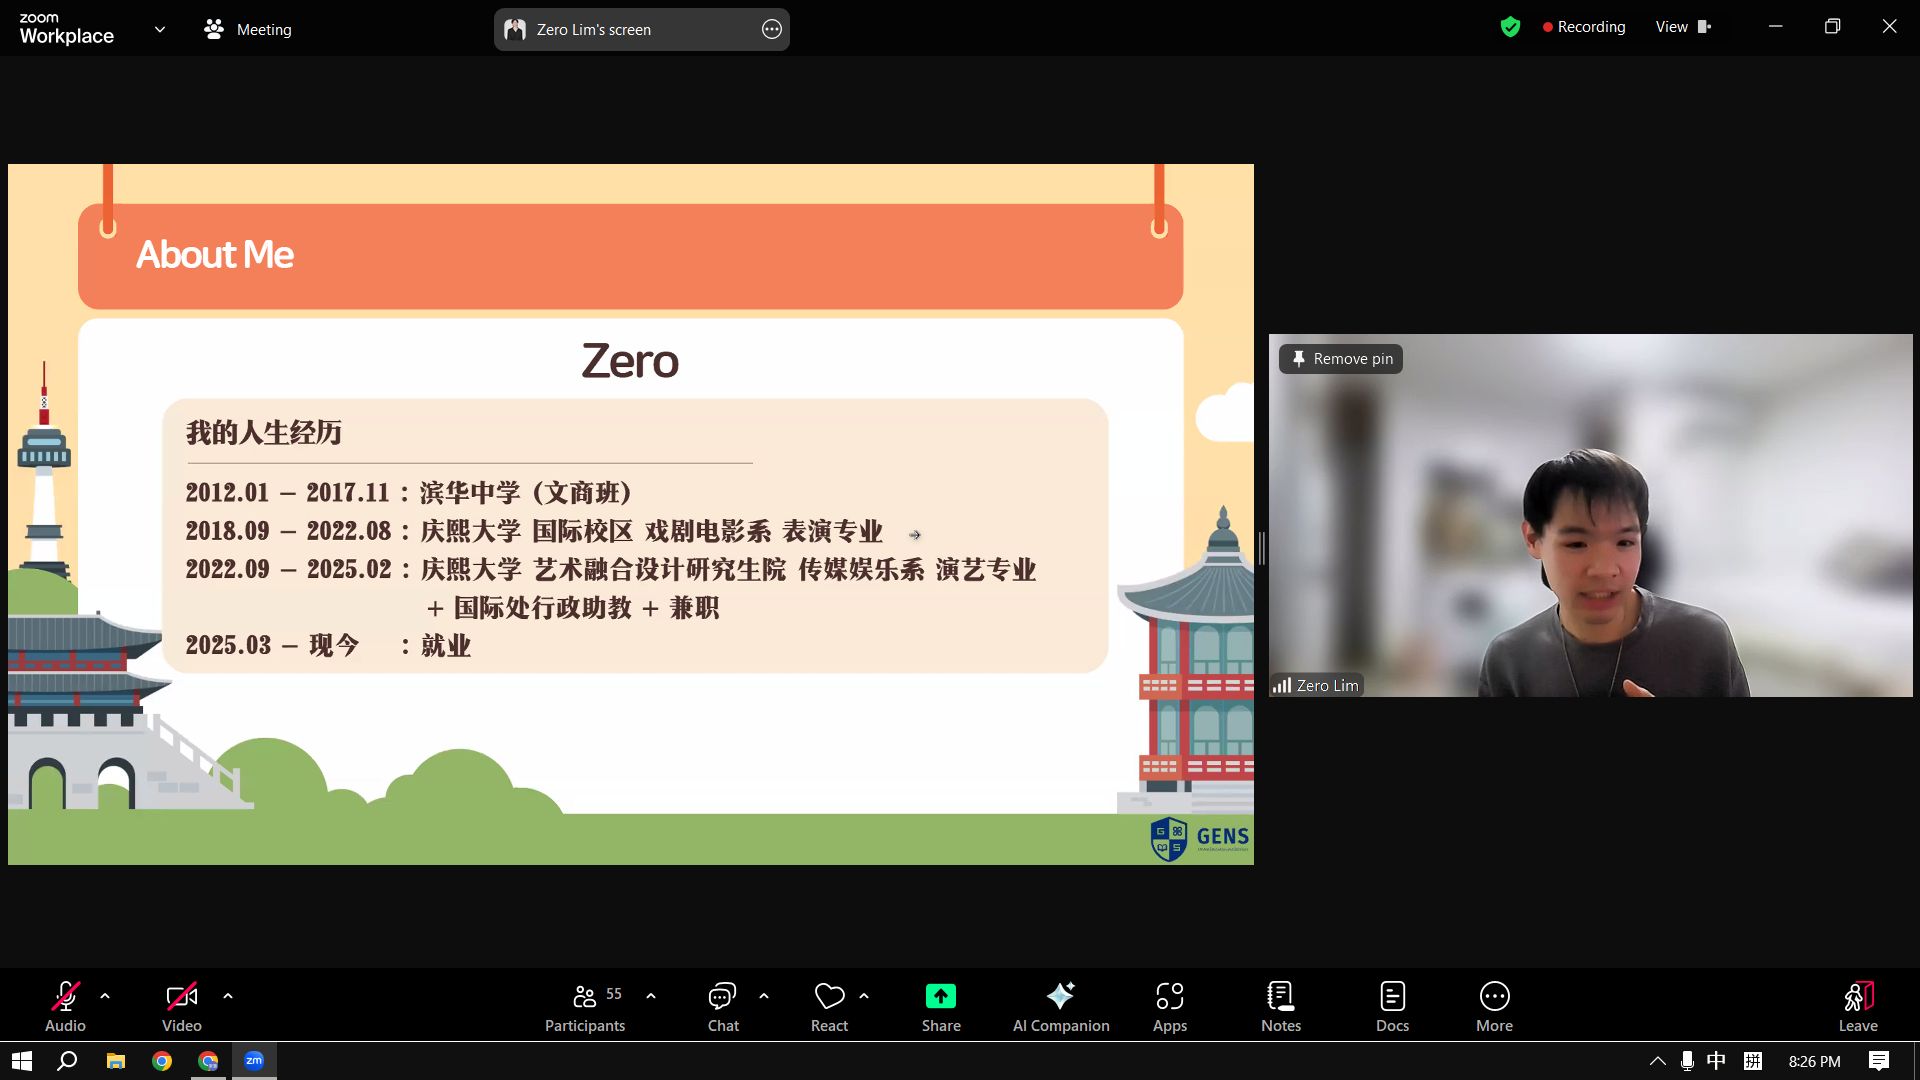
Task: Expand video options arrow
Action: [x=228, y=996]
